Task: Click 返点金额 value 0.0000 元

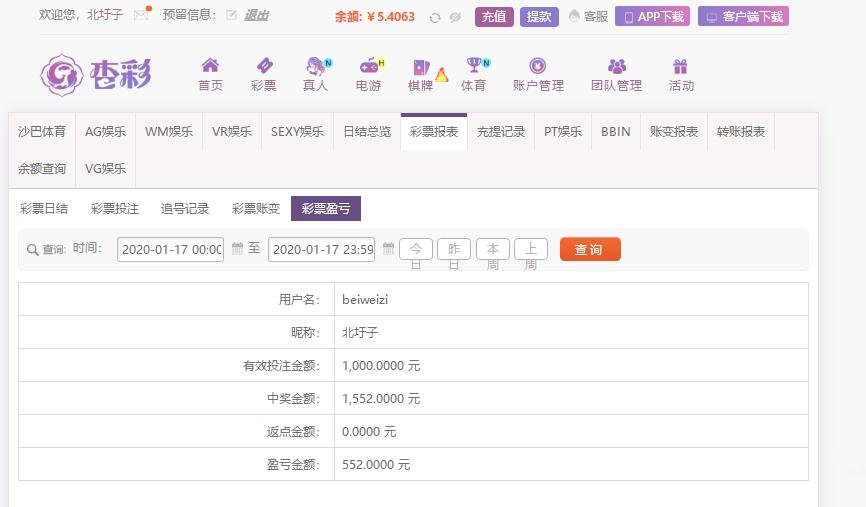Action: [x=369, y=432]
